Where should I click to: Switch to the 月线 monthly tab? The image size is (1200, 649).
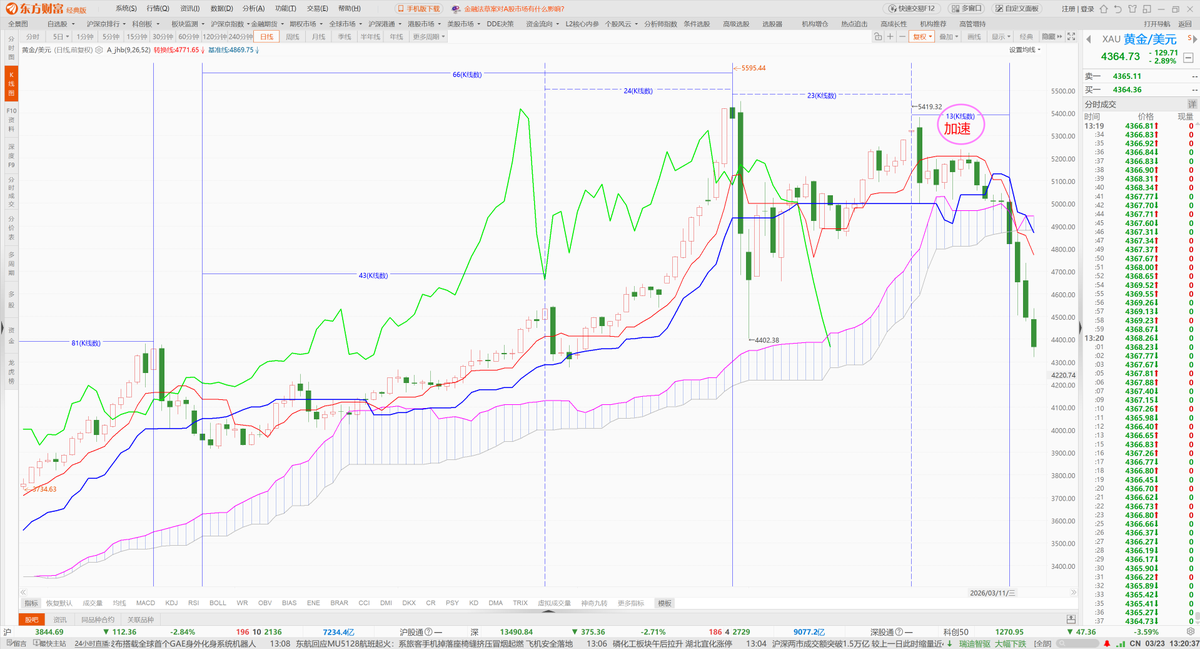click(318, 36)
